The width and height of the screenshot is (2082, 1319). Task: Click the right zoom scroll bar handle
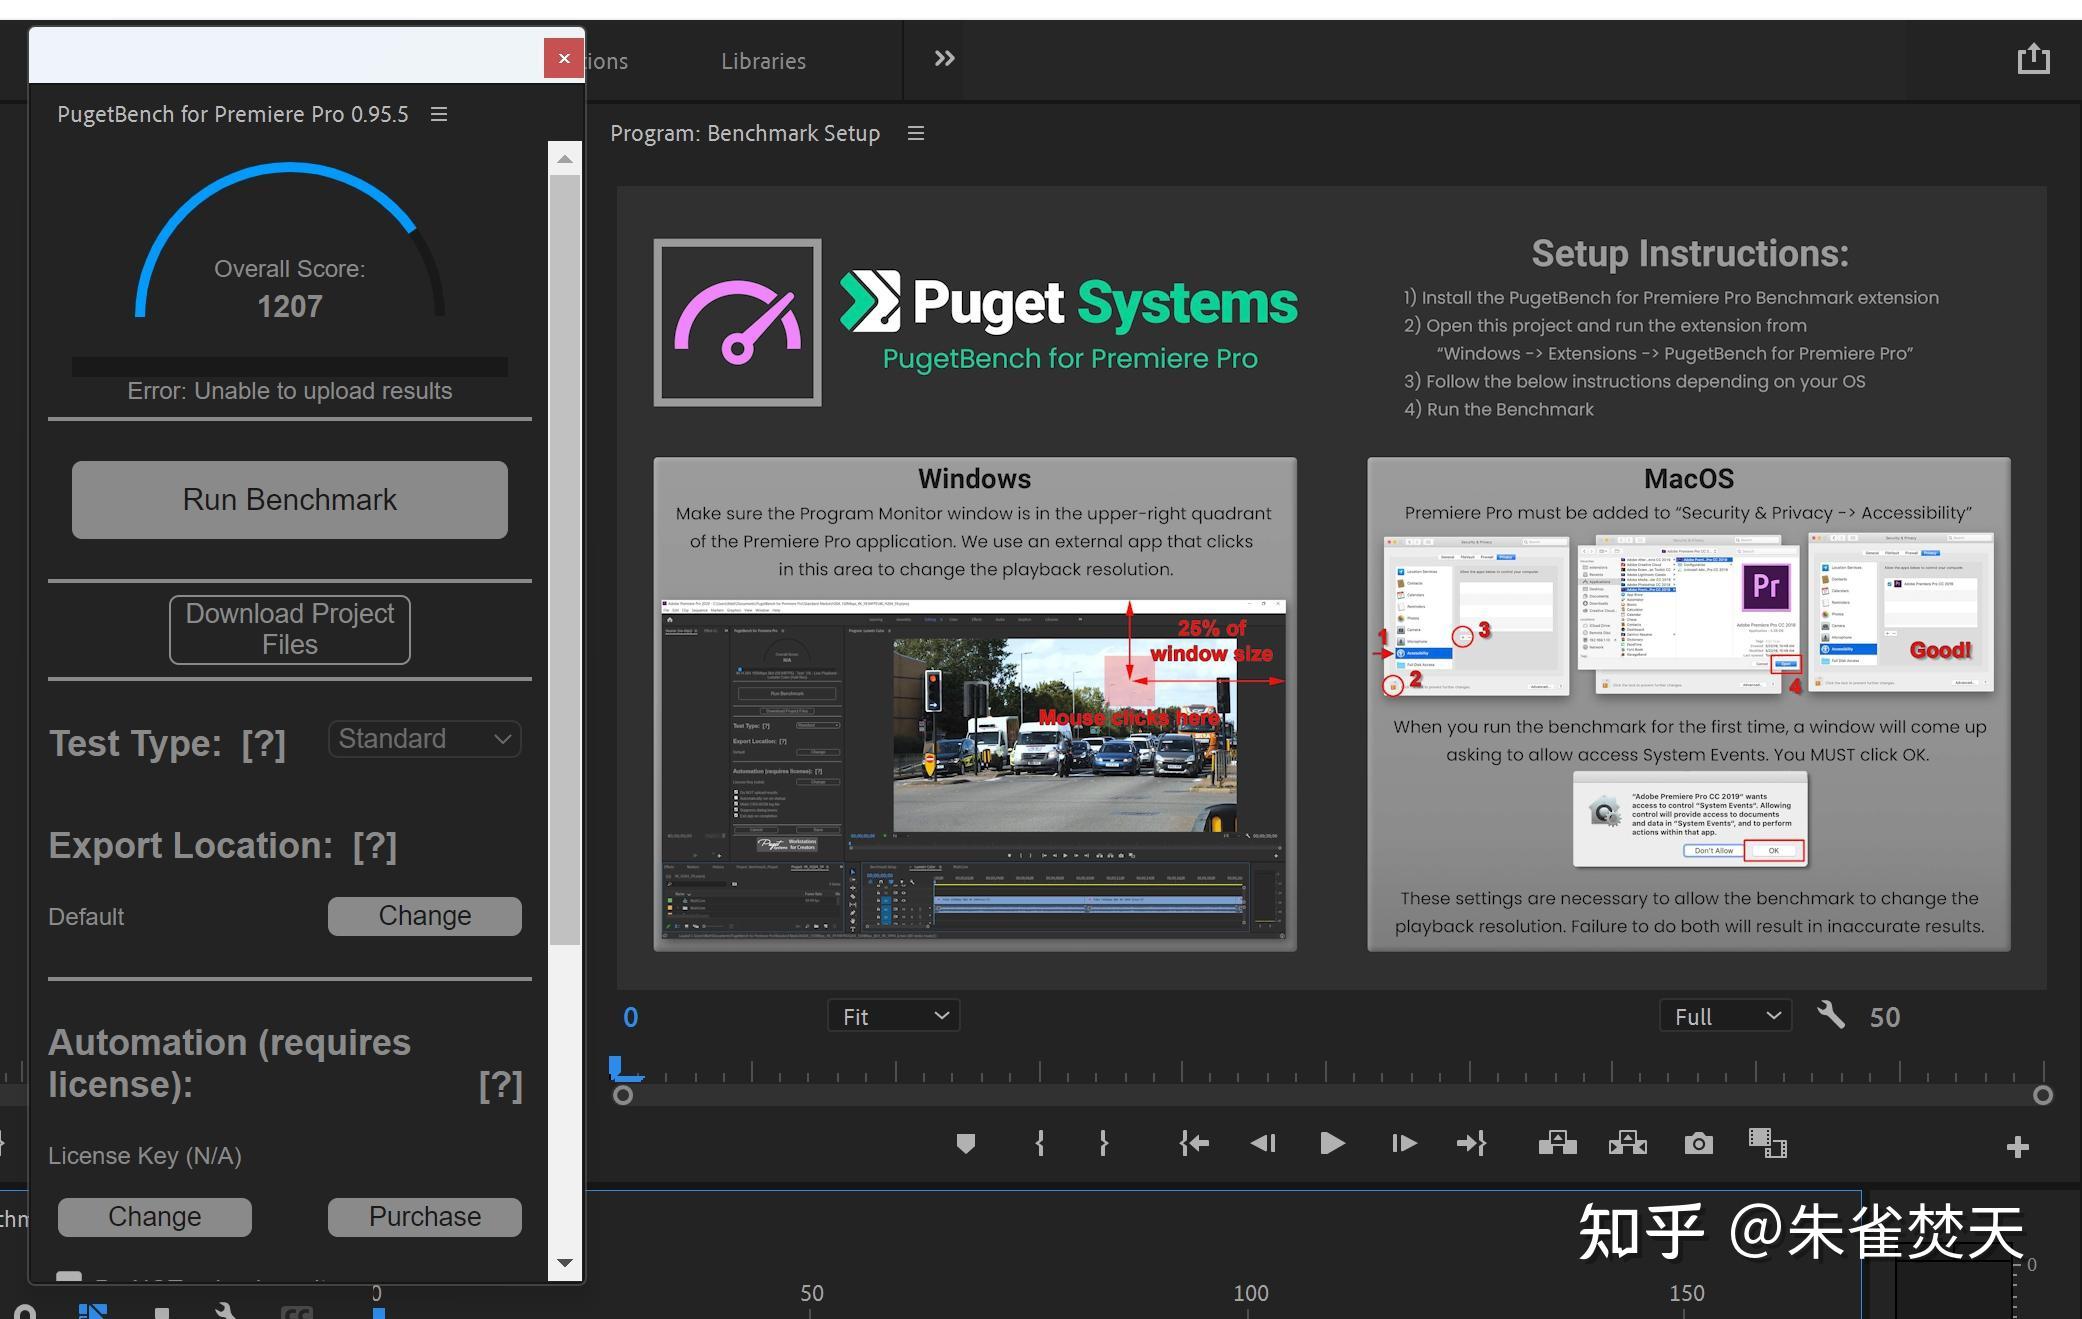coord(2043,1095)
